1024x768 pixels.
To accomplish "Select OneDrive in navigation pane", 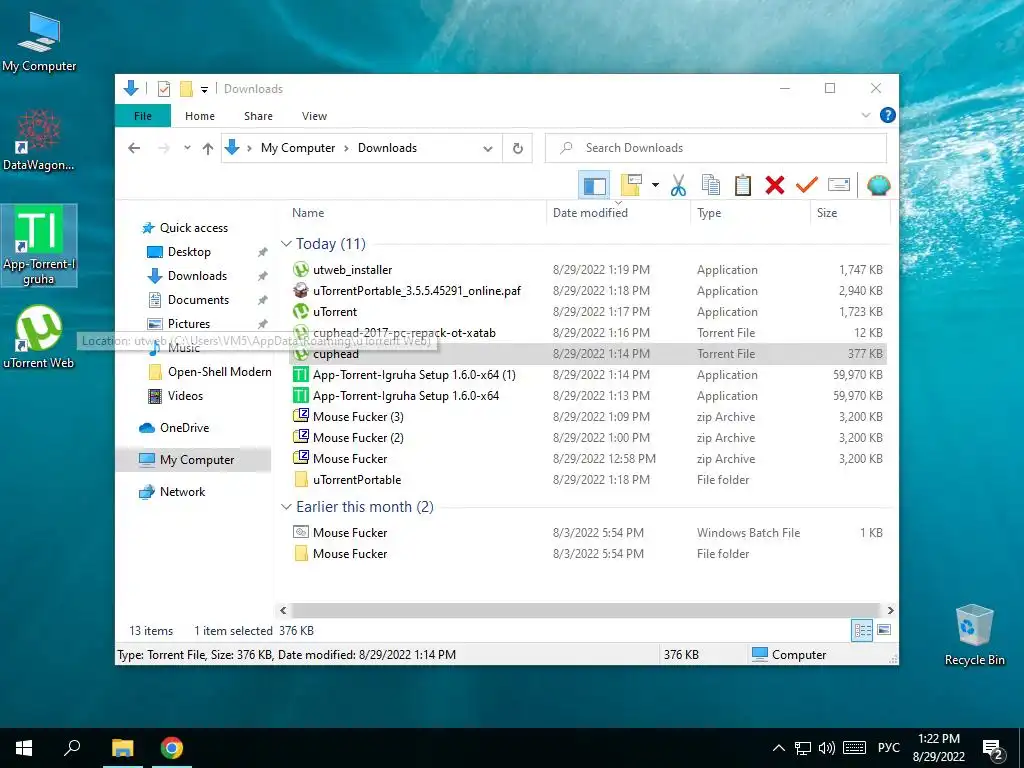I will pyautogui.click(x=185, y=428).
